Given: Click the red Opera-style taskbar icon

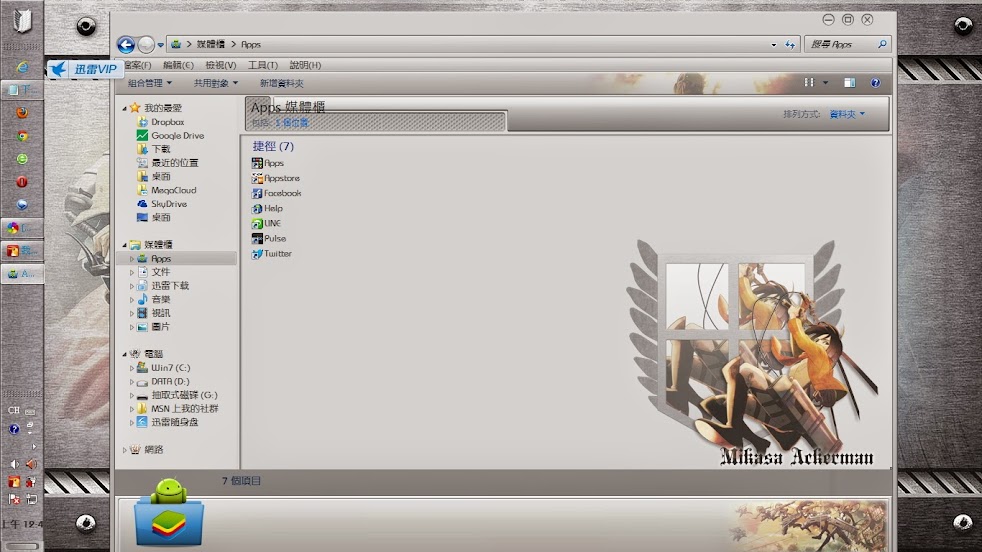Looking at the screenshot, I should [x=22, y=182].
